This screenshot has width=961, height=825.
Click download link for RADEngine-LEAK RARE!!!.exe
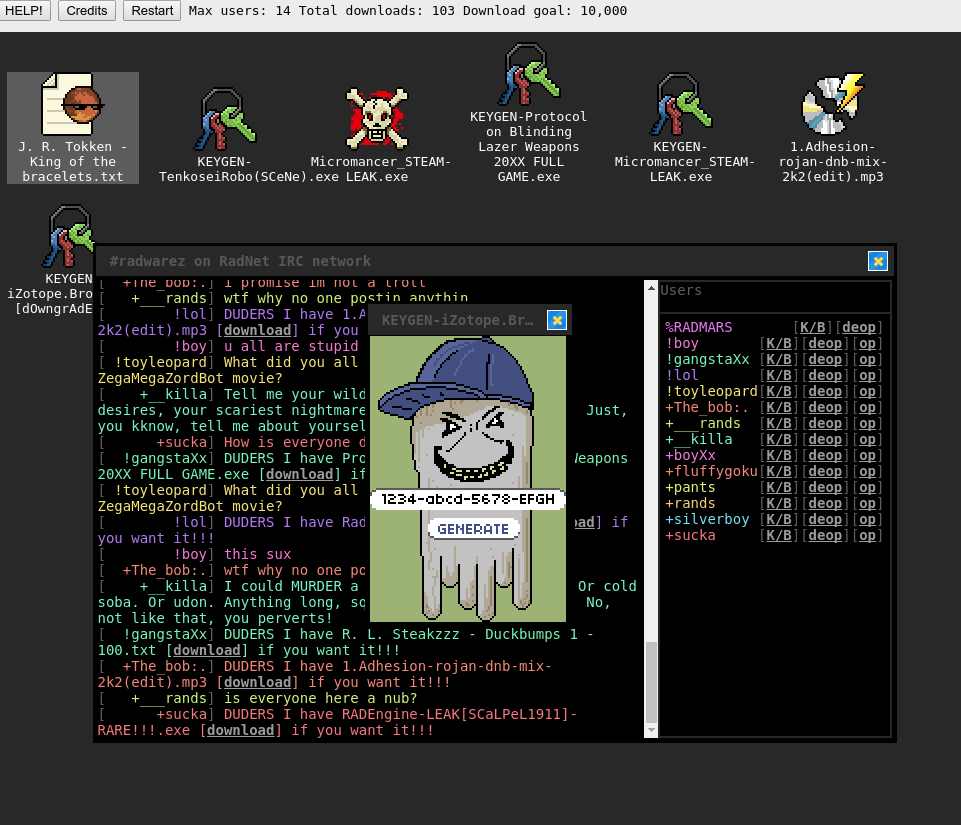[240, 730]
